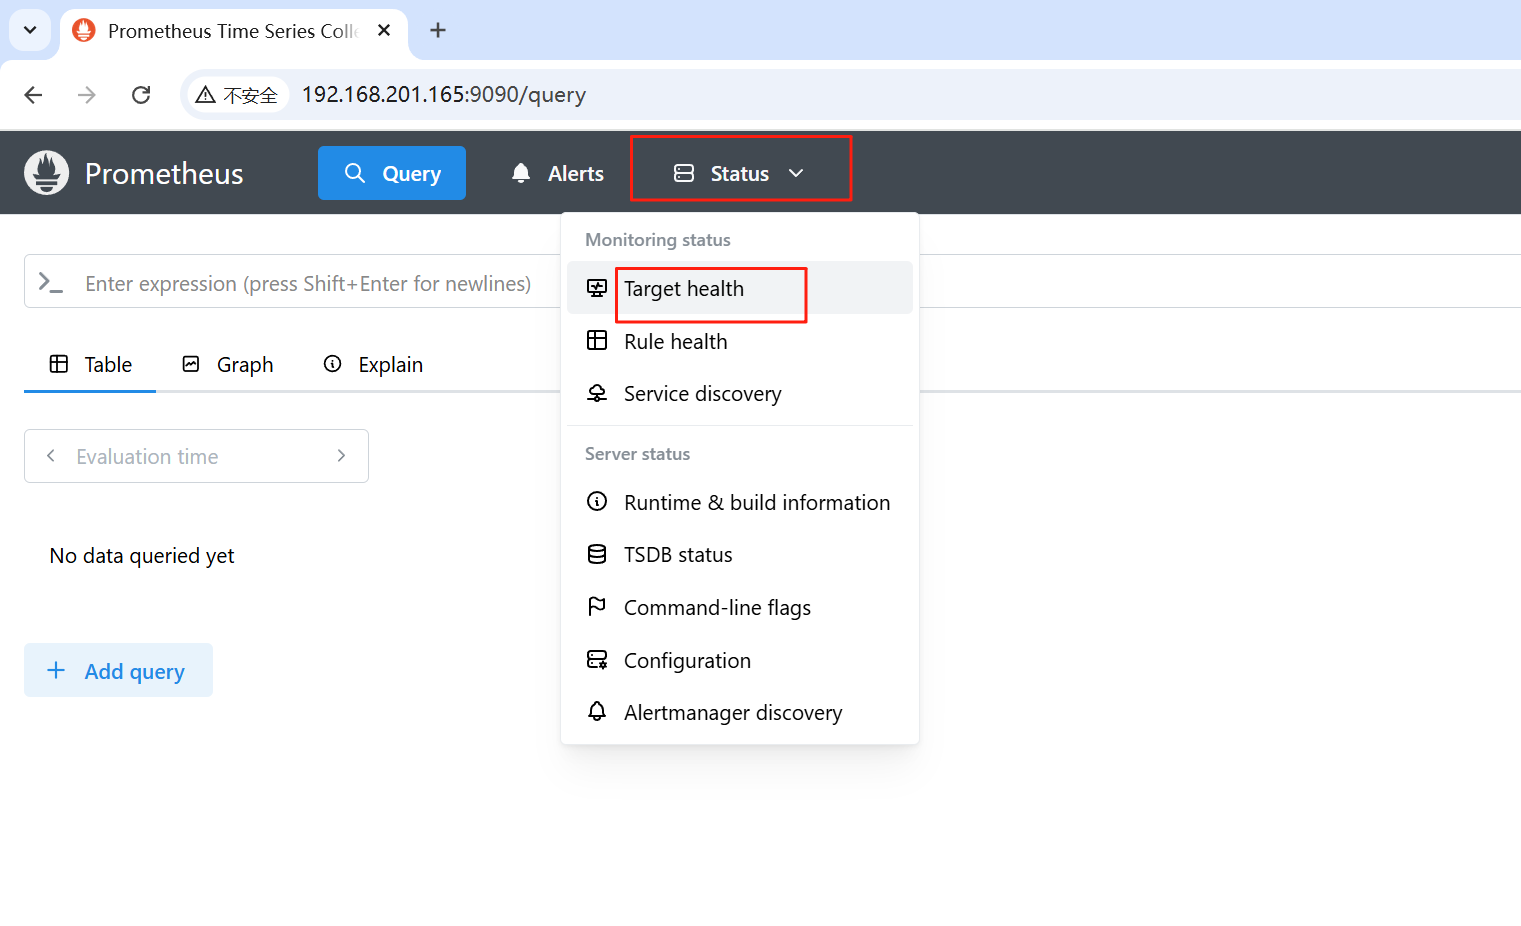The height and width of the screenshot is (926, 1521).
Task: Open Command-line flags page
Action: [740, 607]
